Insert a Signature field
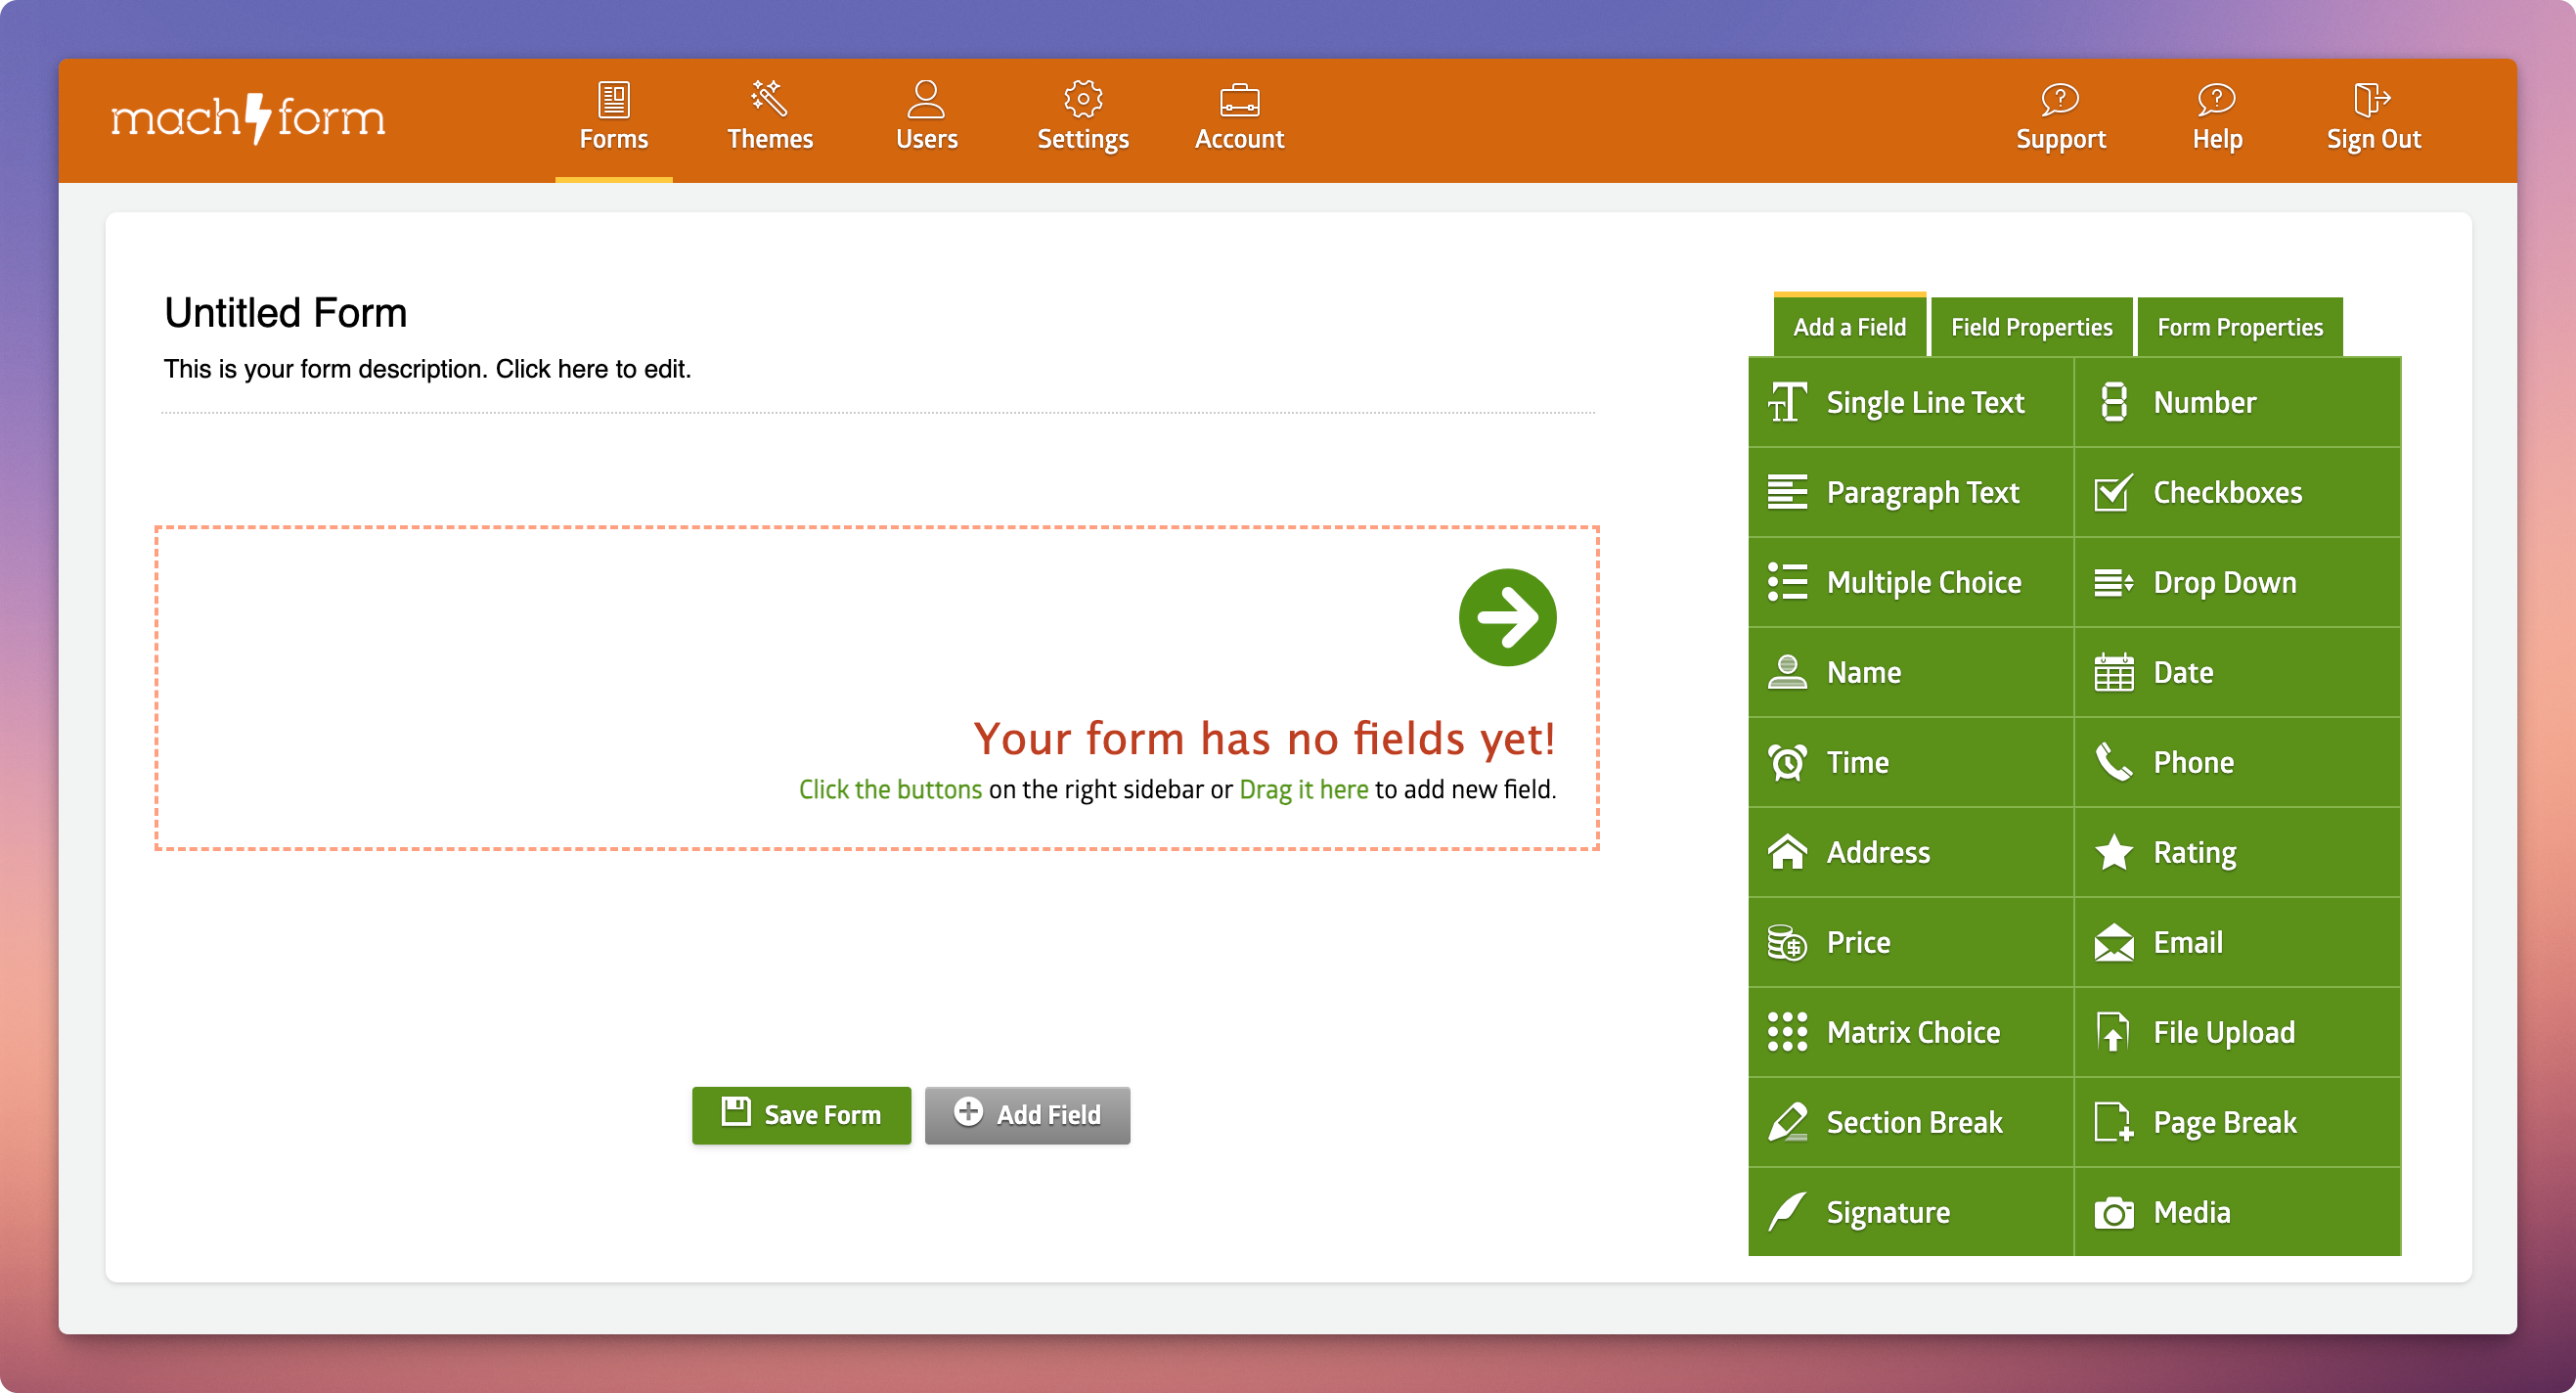Viewport: 2576px width, 1393px height. point(1910,1212)
